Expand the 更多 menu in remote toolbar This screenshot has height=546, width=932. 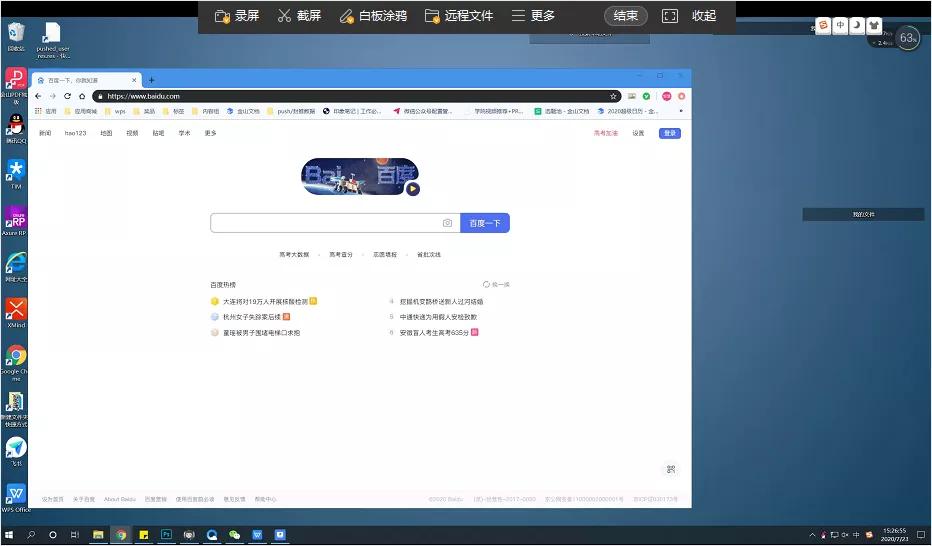(533, 16)
